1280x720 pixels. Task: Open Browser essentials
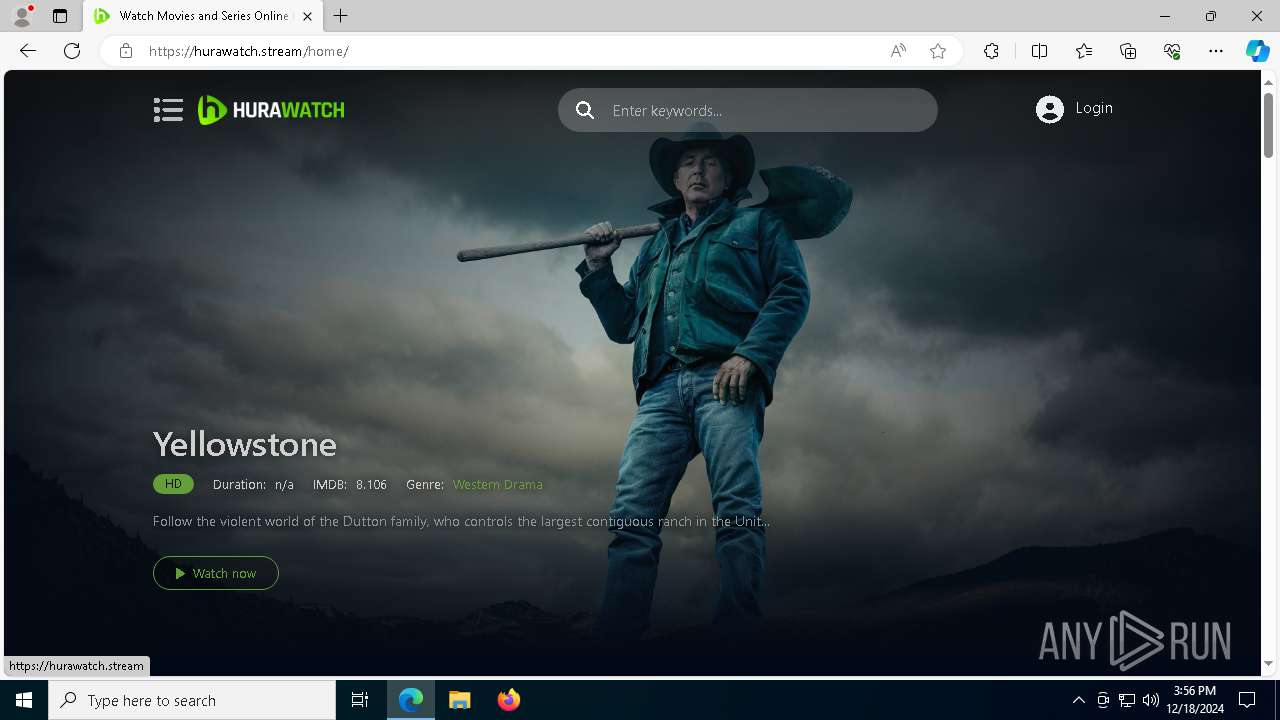tap(1172, 51)
